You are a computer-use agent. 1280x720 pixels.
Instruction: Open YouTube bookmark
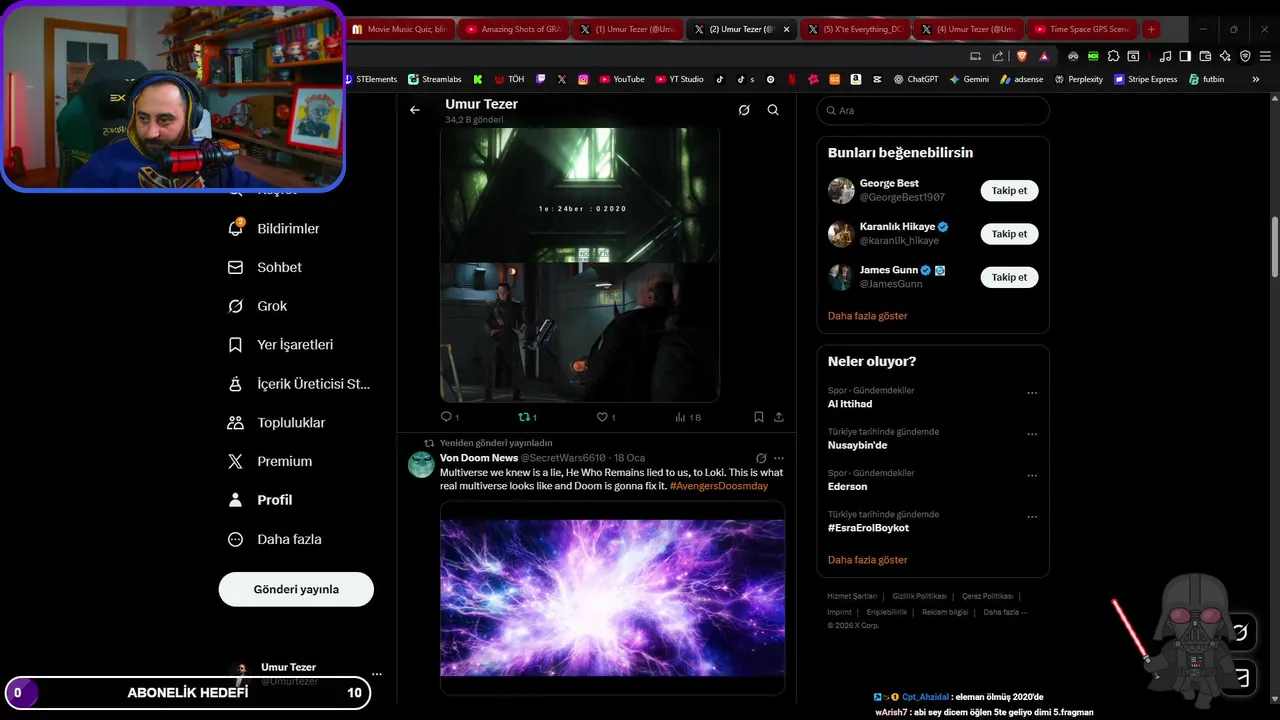[x=622, y=79]
